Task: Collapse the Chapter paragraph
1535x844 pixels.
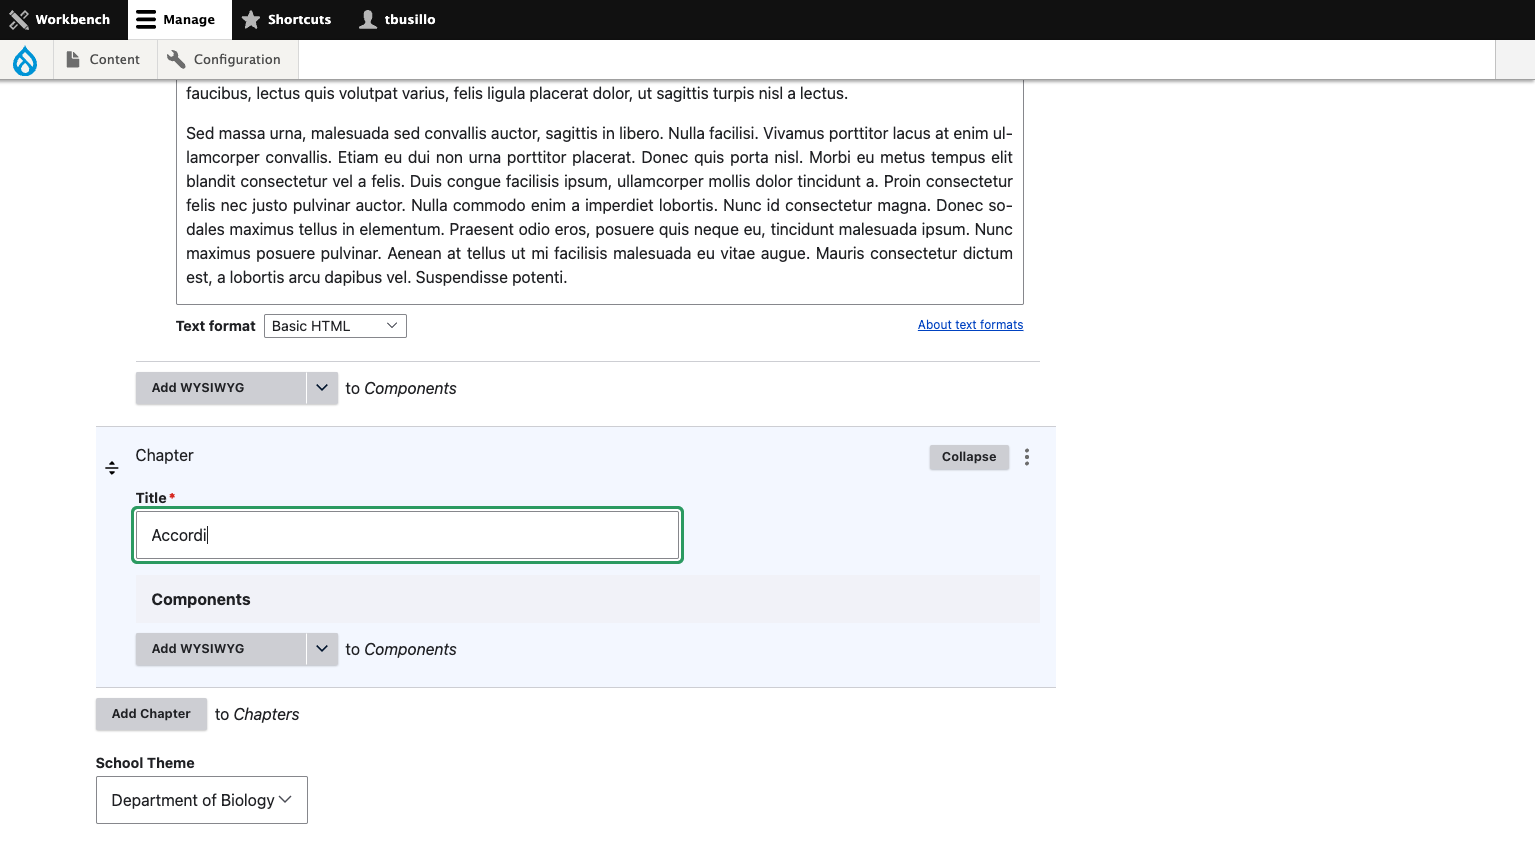Action: point(969,457)
